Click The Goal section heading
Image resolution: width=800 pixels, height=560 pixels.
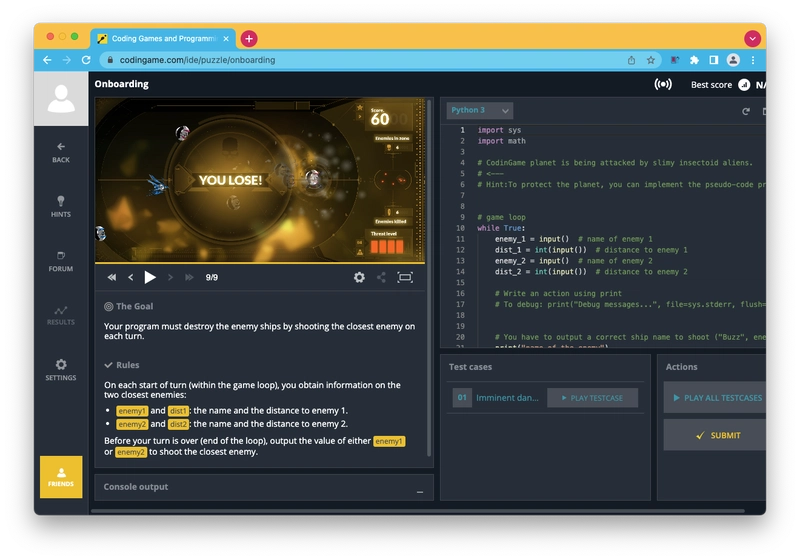[129, 307]
